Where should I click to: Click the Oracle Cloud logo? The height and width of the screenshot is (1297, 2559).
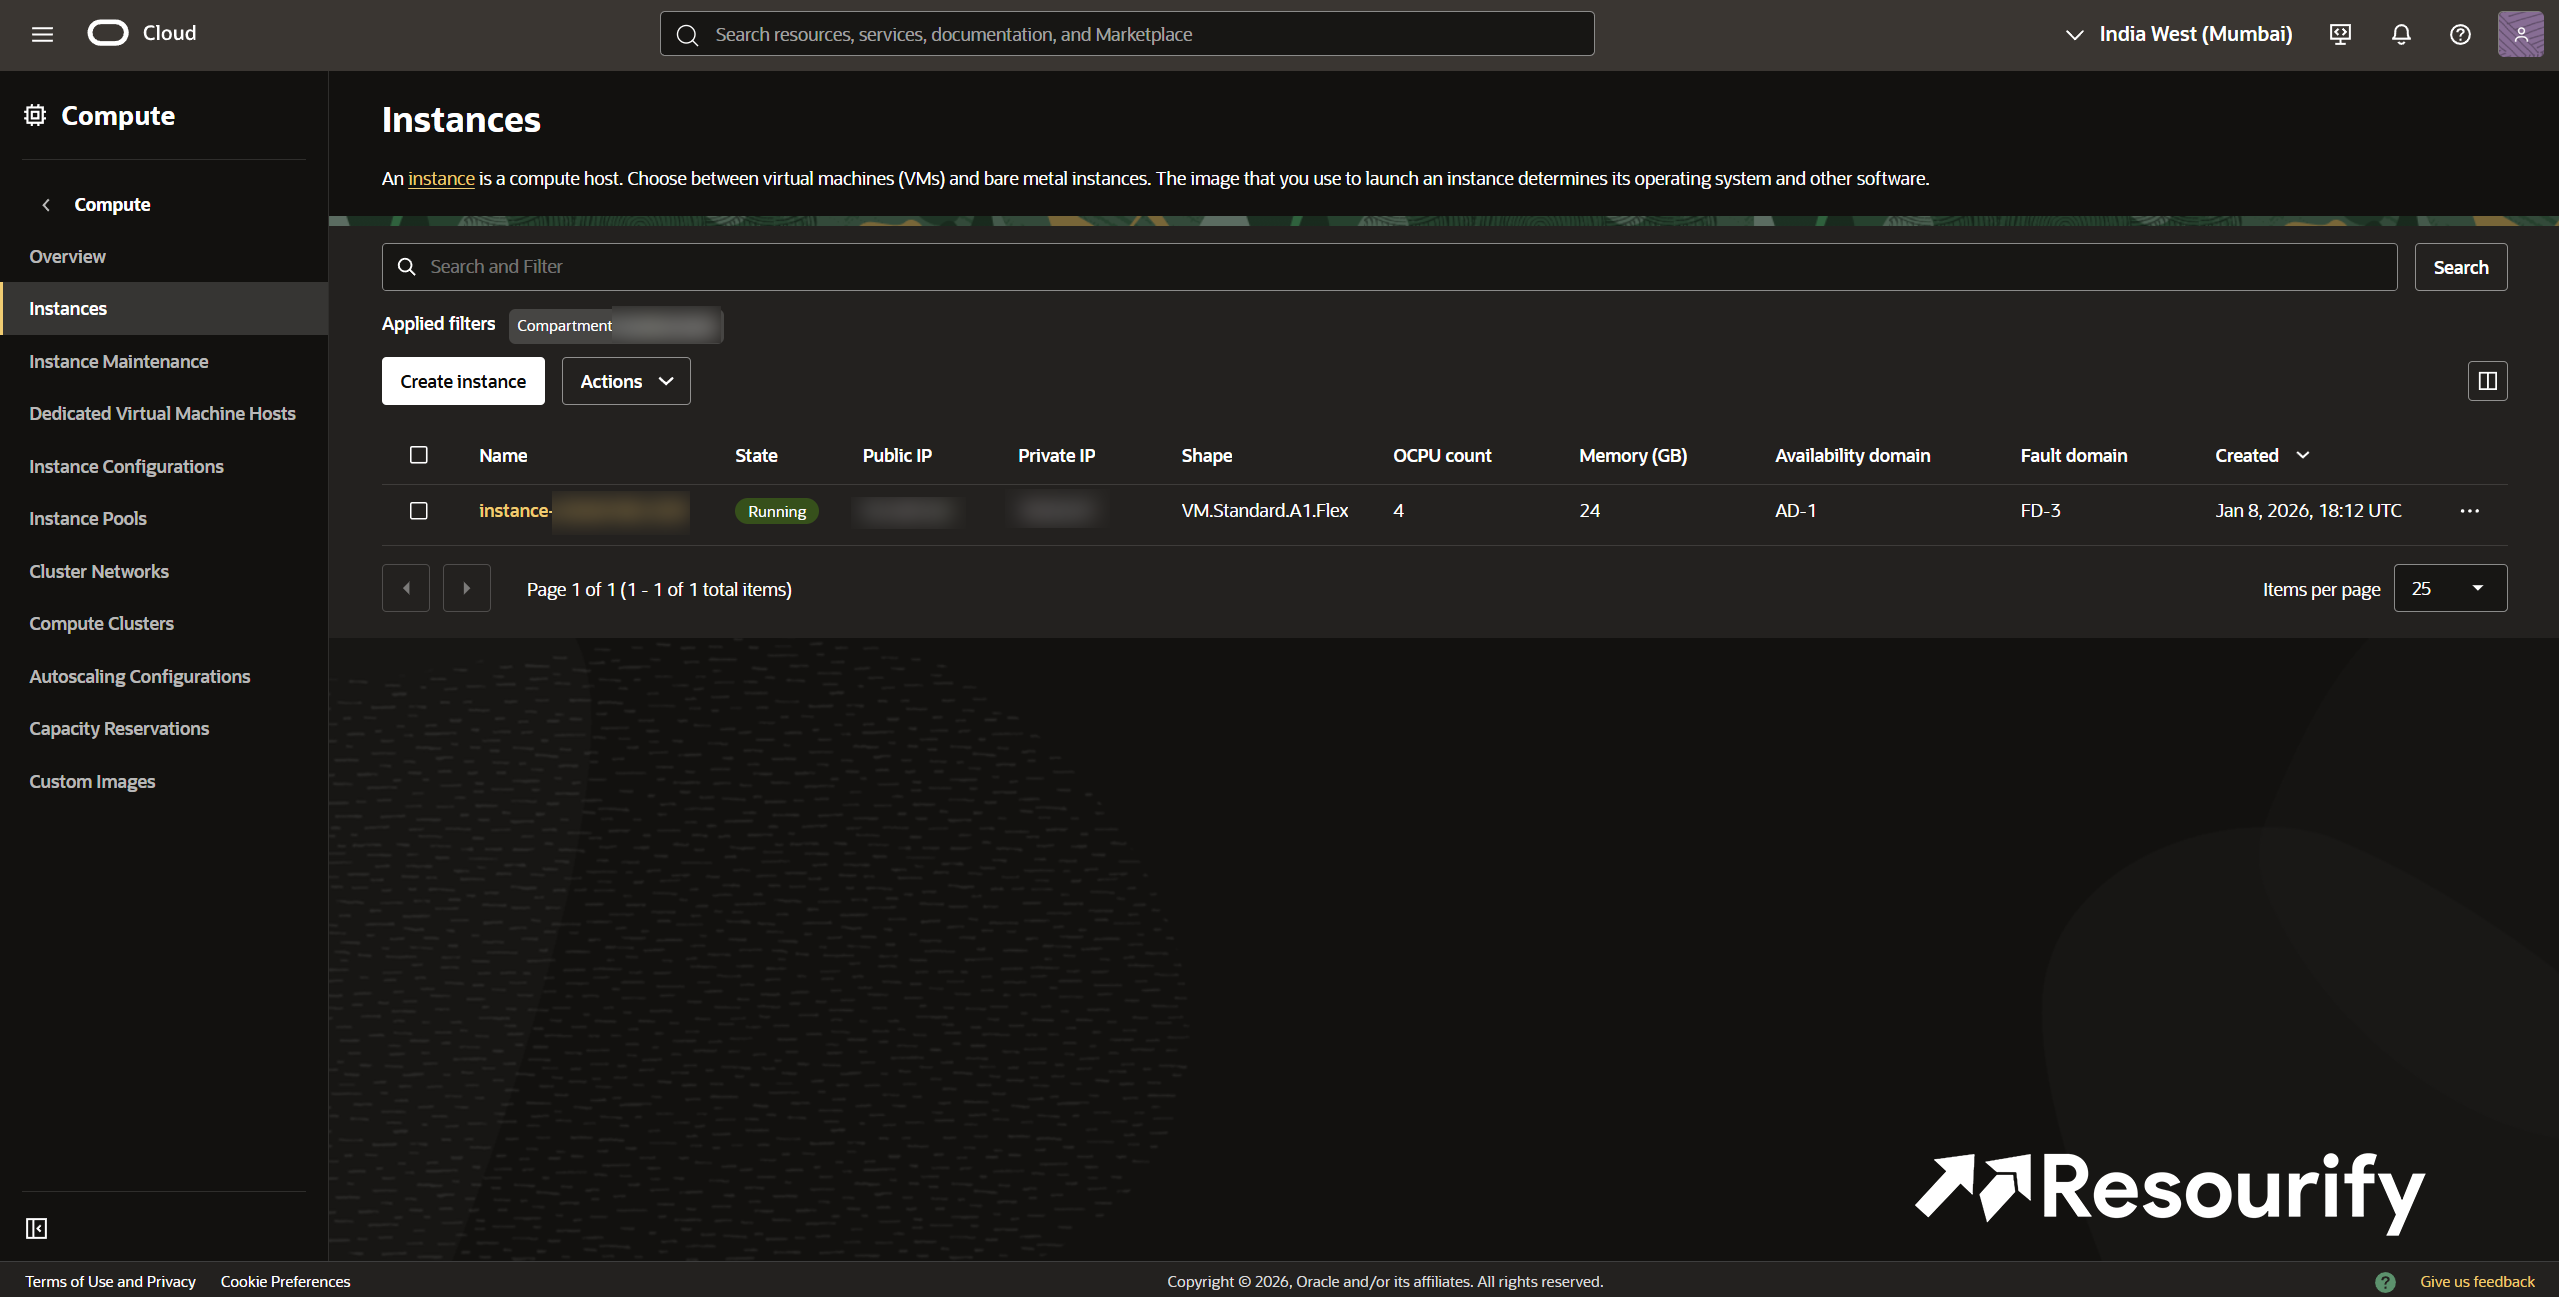[x=142, y=33]
